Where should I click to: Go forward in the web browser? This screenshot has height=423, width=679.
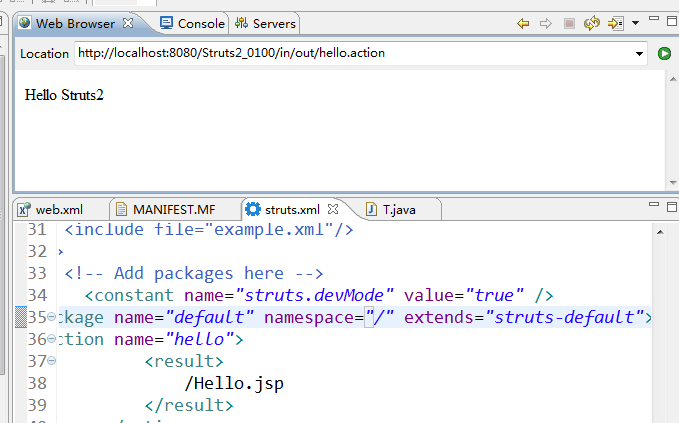coord(546,23)
